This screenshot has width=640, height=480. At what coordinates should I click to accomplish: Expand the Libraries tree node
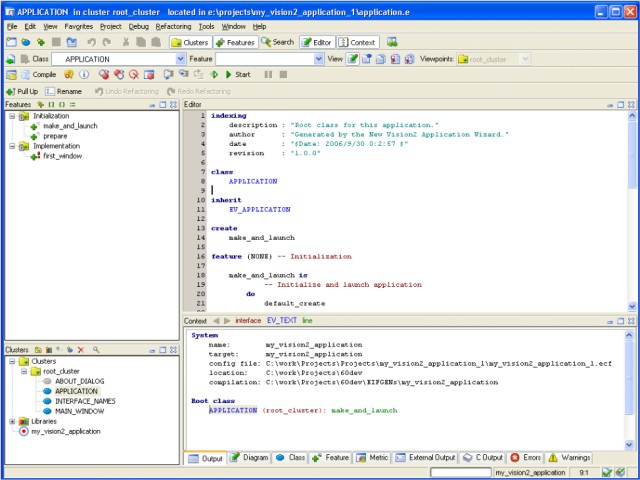click(12, 421)
